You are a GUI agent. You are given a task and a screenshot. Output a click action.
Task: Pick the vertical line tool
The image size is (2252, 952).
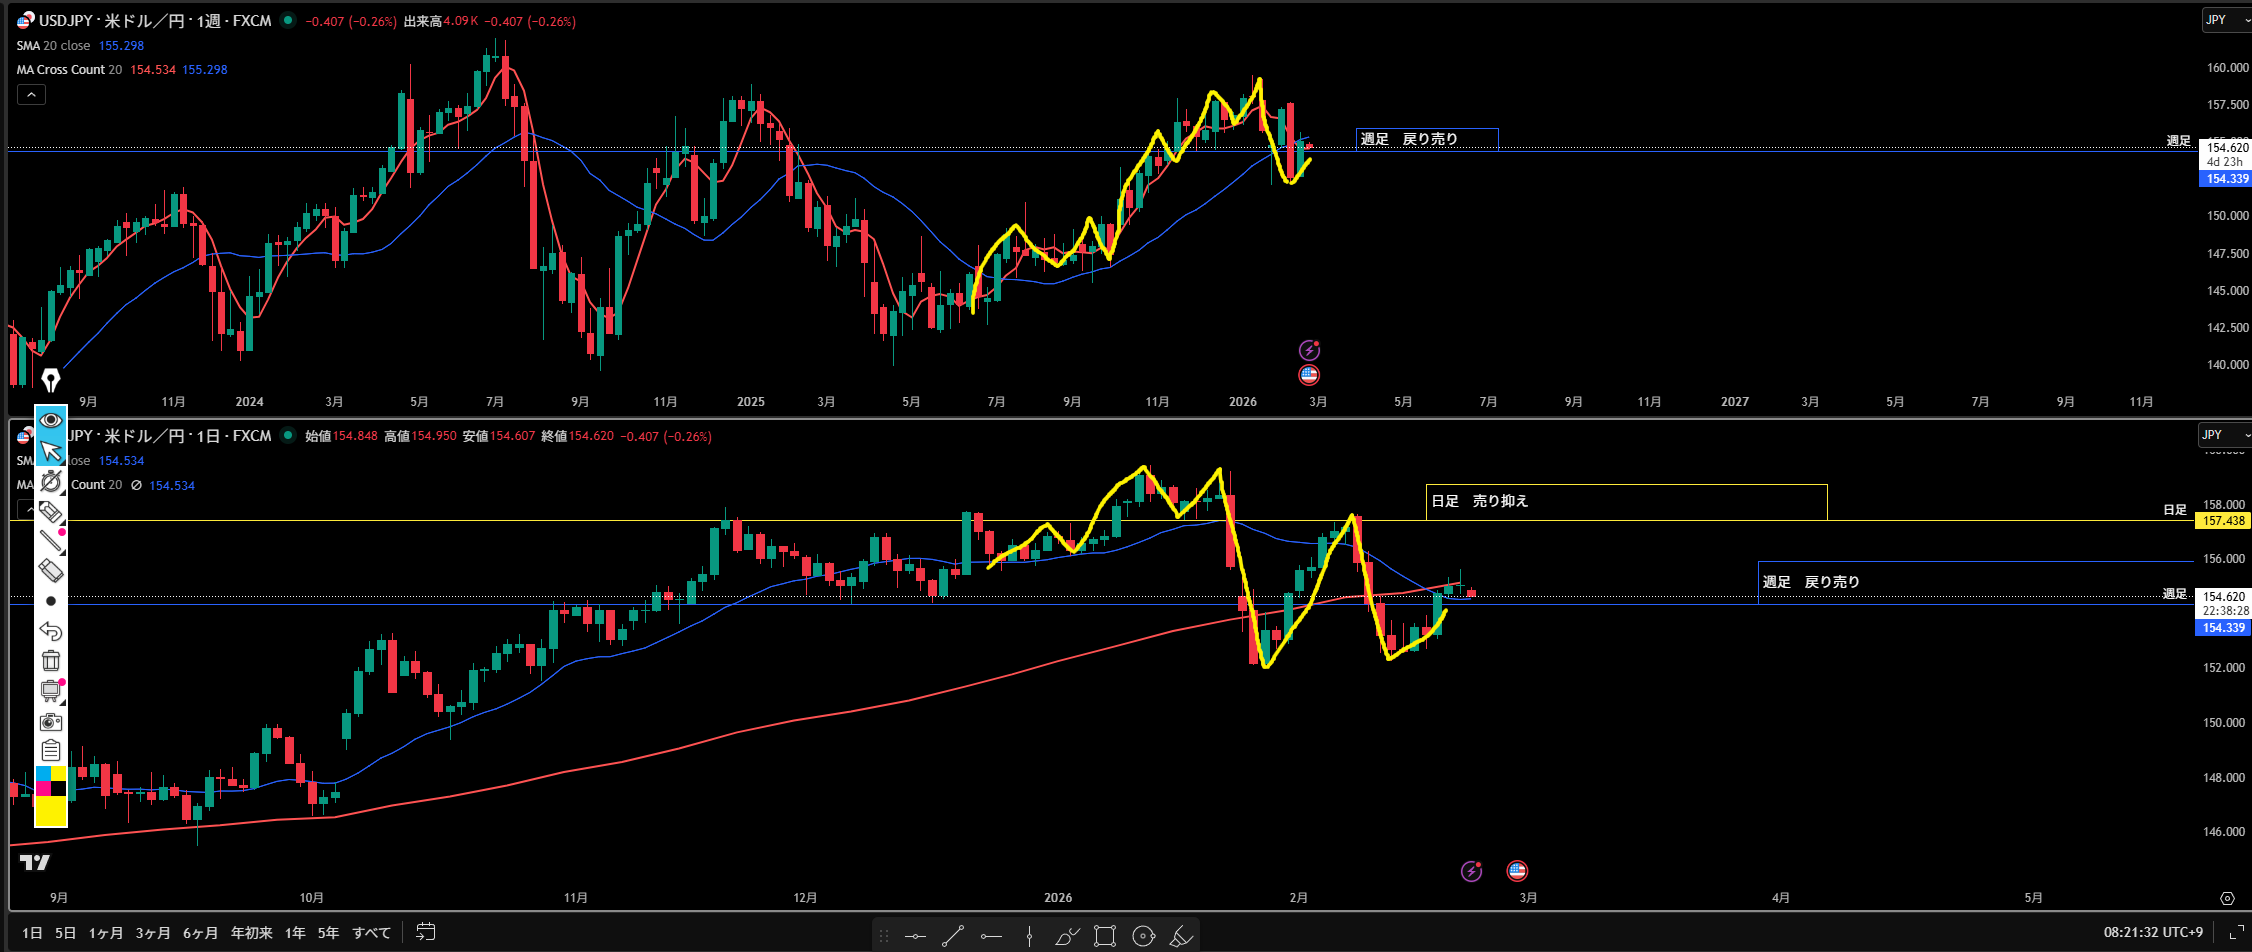click(x=1029, y=936)
